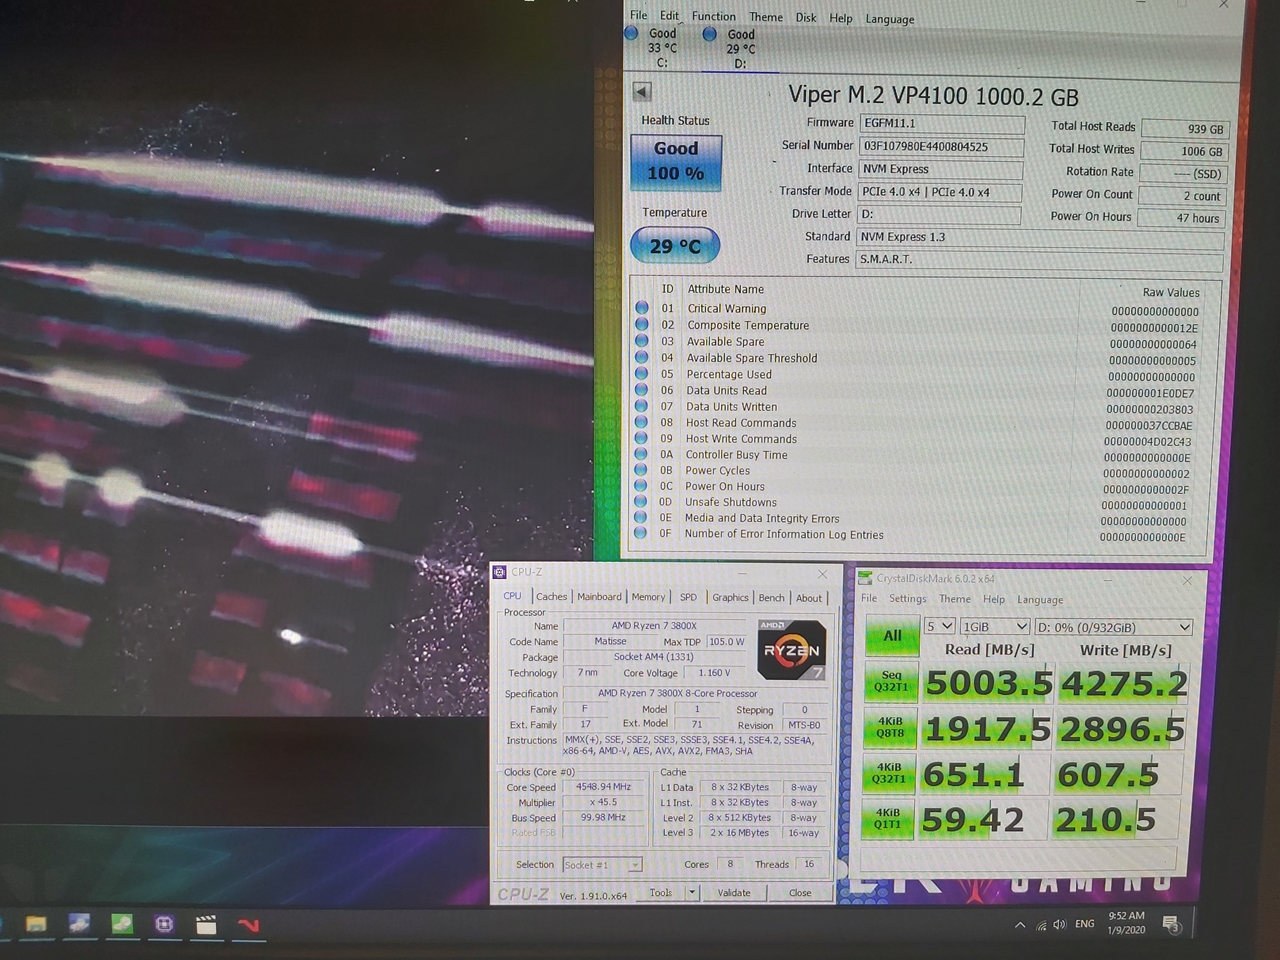1280x960 pixels.
Task: Click the Good 100% health status box
Action: tap(676, 161)
